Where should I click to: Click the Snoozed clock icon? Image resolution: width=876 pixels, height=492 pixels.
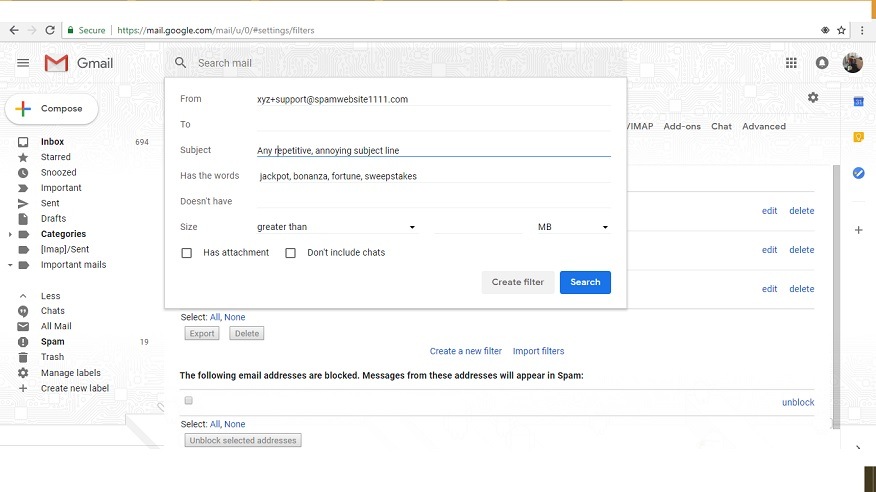[23, 173]
